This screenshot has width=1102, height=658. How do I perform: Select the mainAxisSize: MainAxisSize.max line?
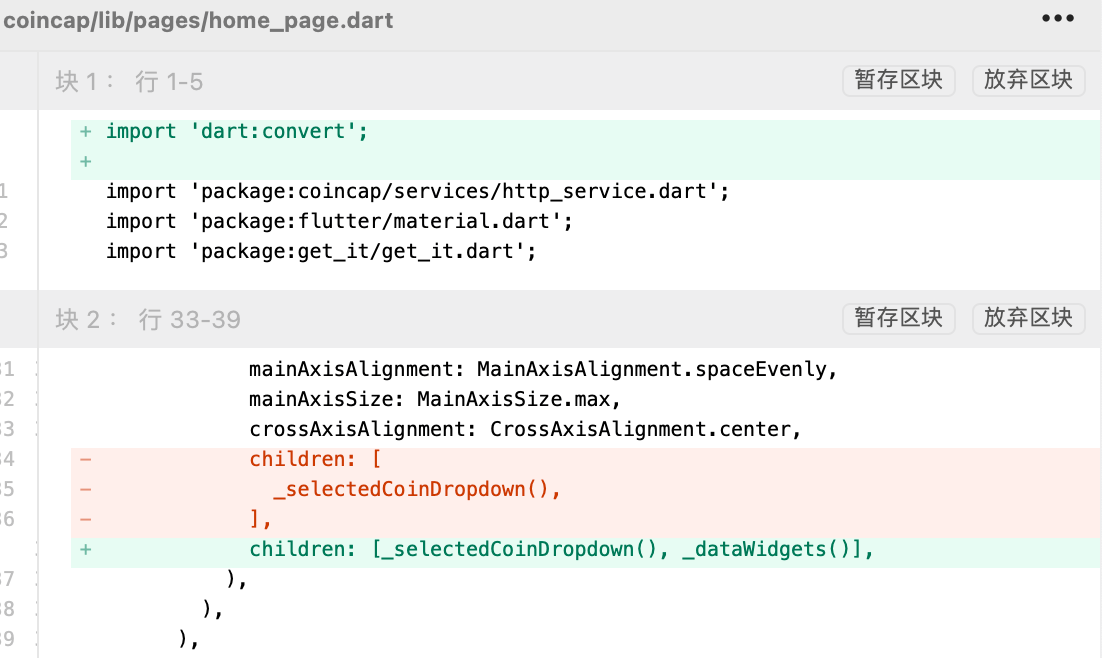435,399
